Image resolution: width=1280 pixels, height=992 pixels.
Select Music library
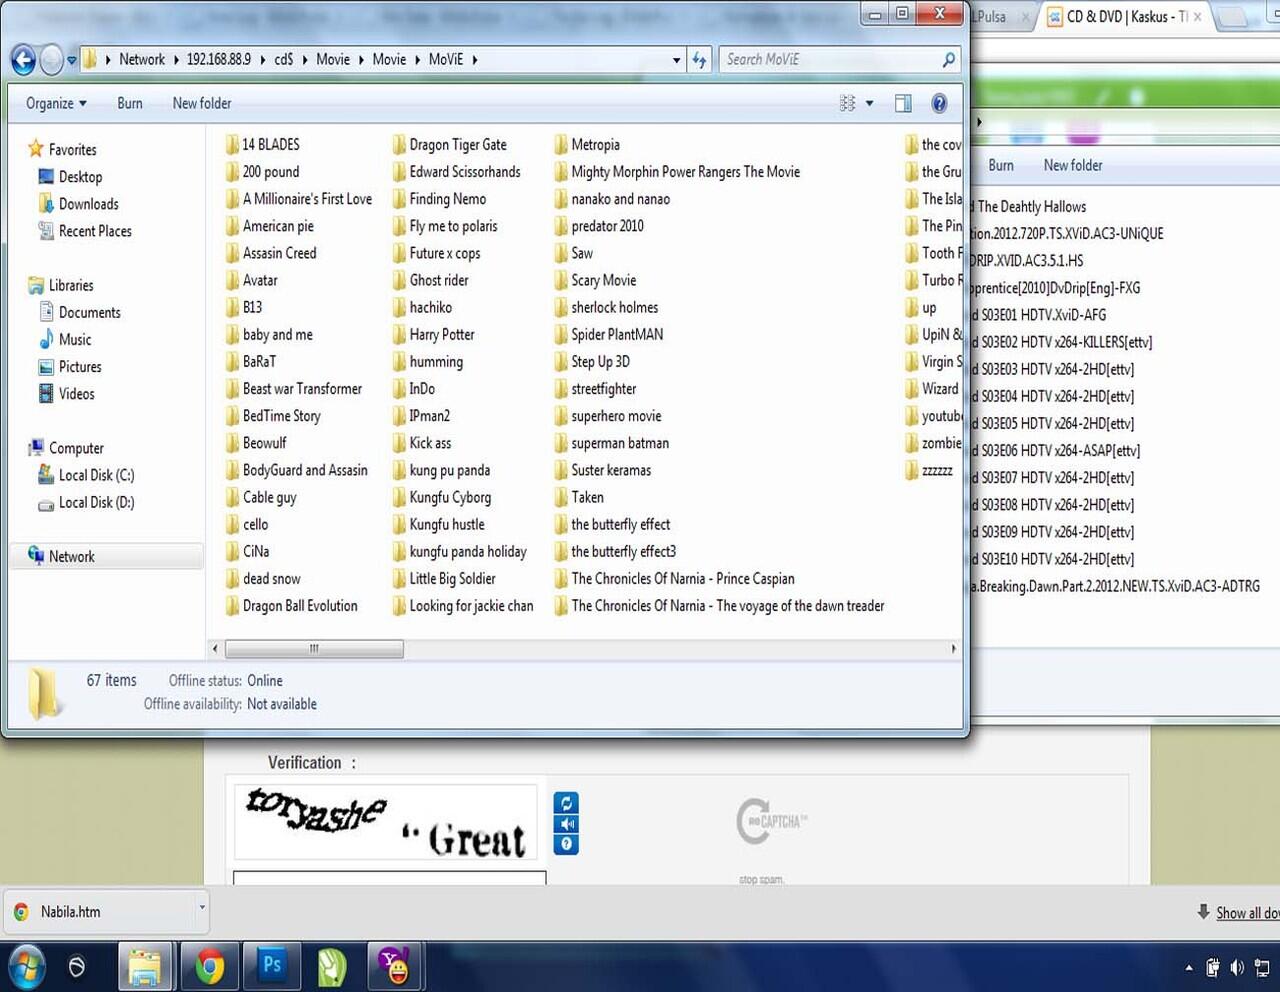(x=65, y=340)
